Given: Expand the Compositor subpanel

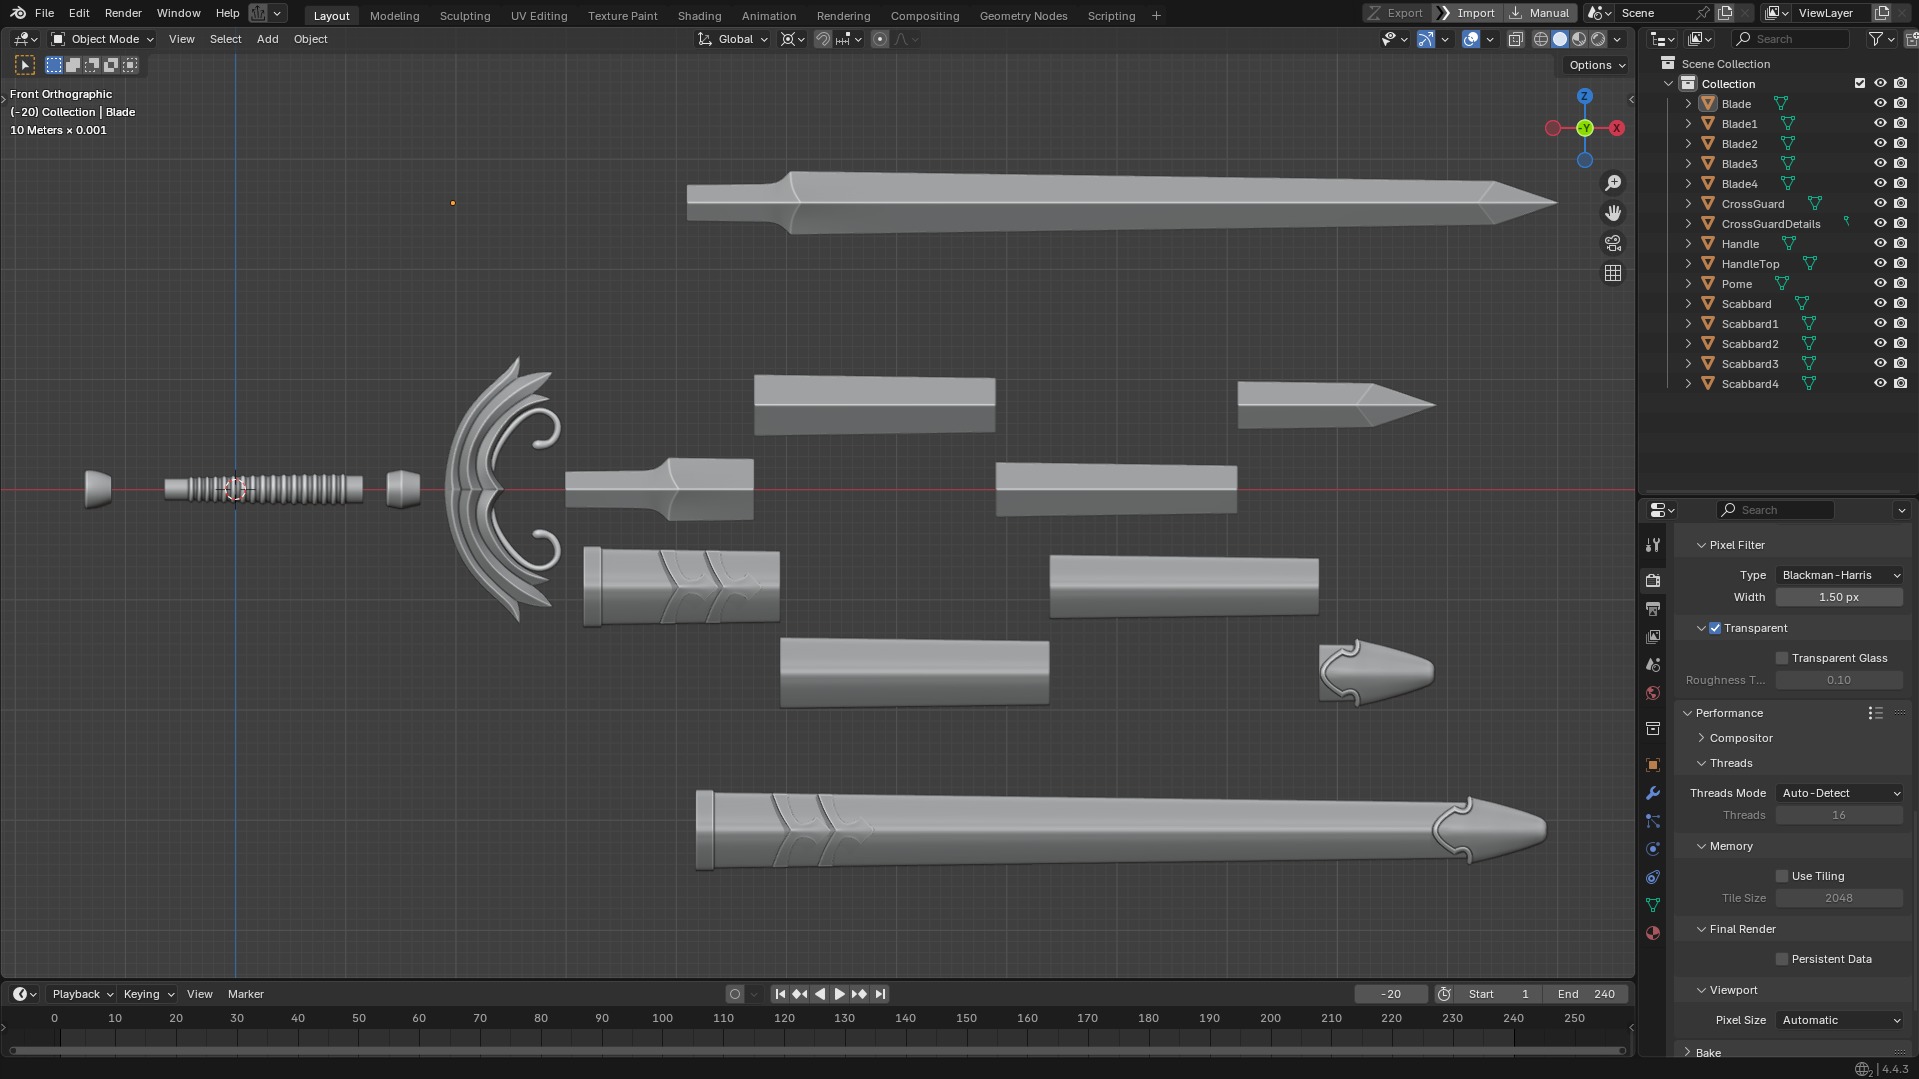Looking at the screenshot, I should [x=1740, y=738].
